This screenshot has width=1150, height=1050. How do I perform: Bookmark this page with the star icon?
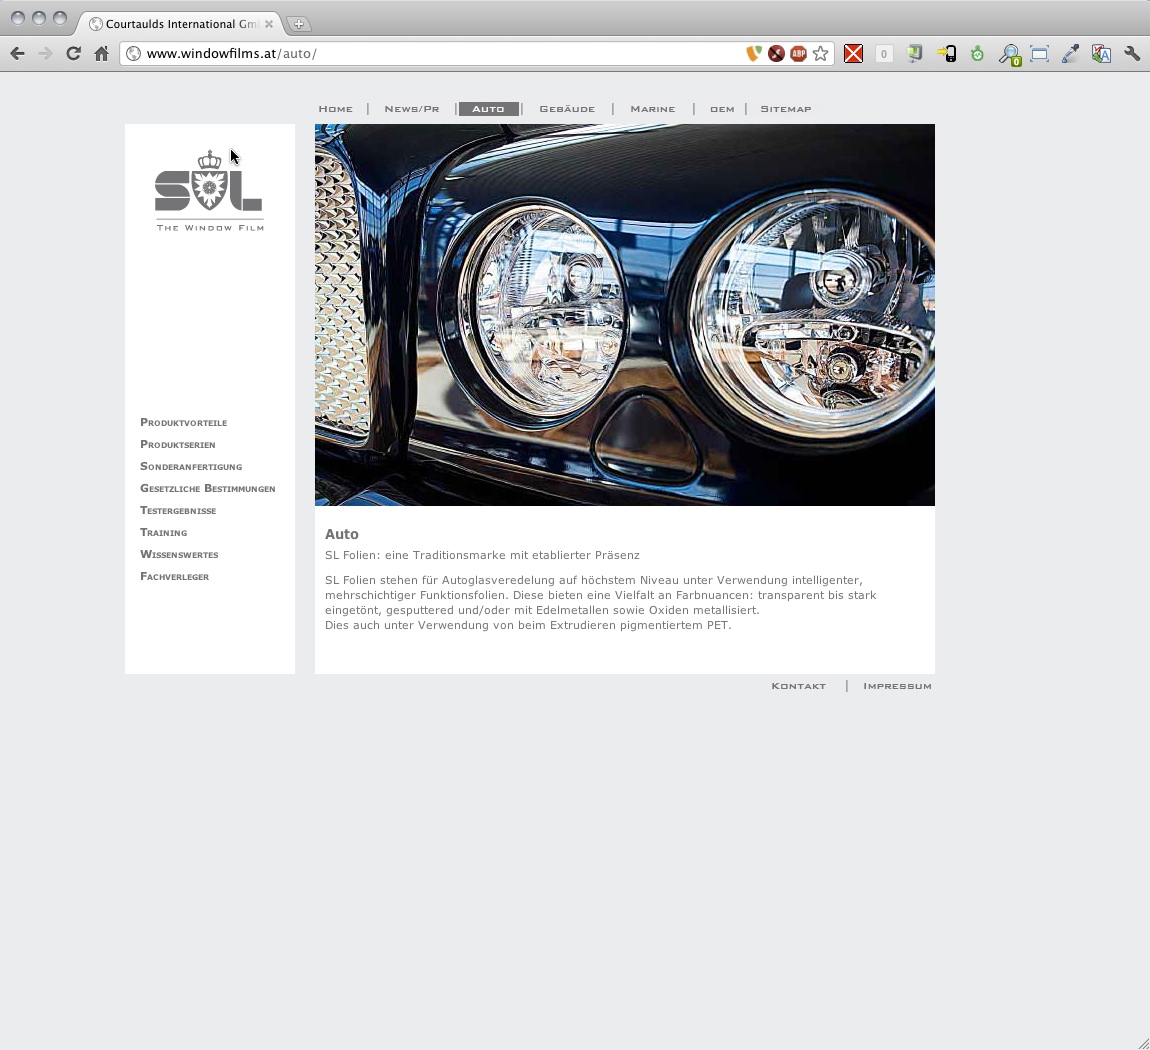821,54
